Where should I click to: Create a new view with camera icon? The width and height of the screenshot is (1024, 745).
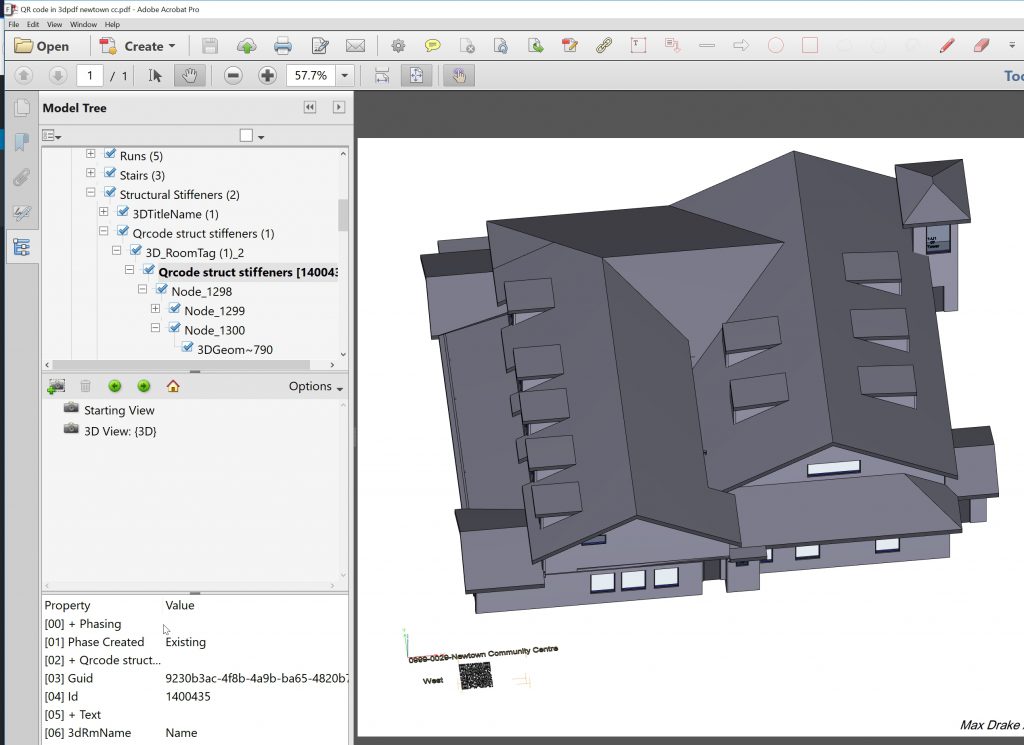pos(56,386)
